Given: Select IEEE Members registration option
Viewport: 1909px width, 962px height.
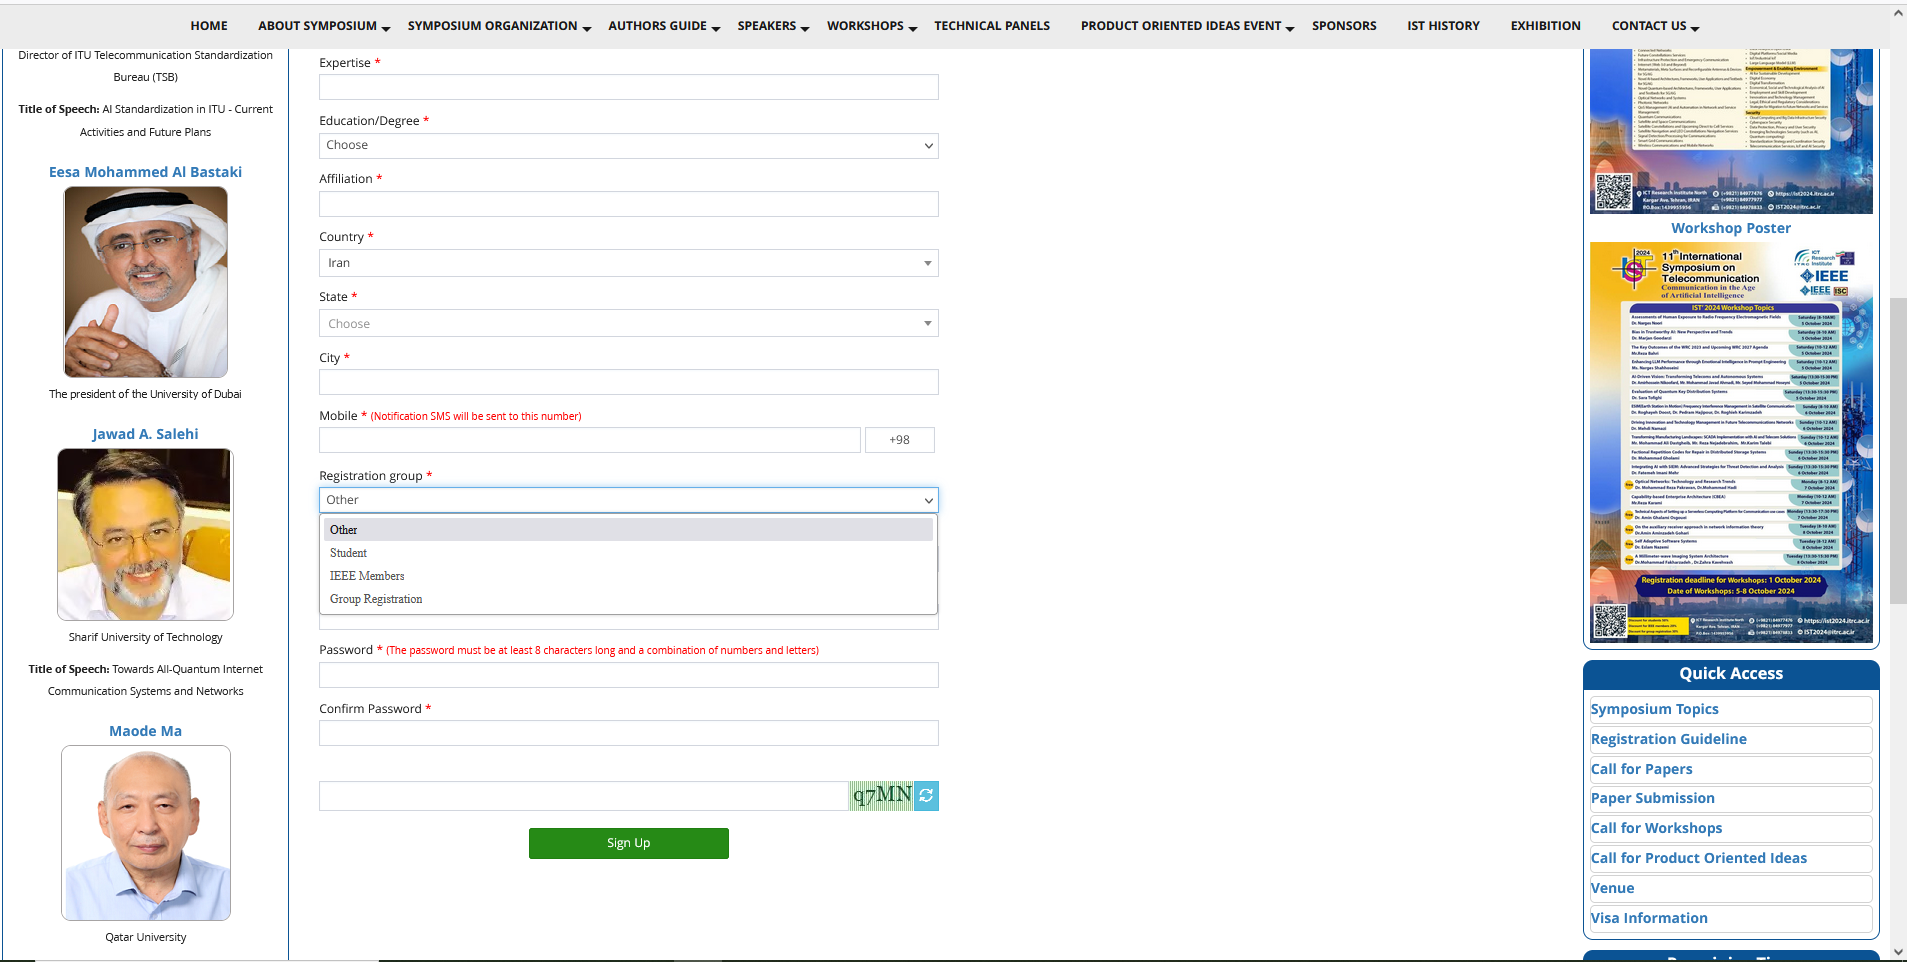Looking at the screenshot, I should click(x=629, y=576).
